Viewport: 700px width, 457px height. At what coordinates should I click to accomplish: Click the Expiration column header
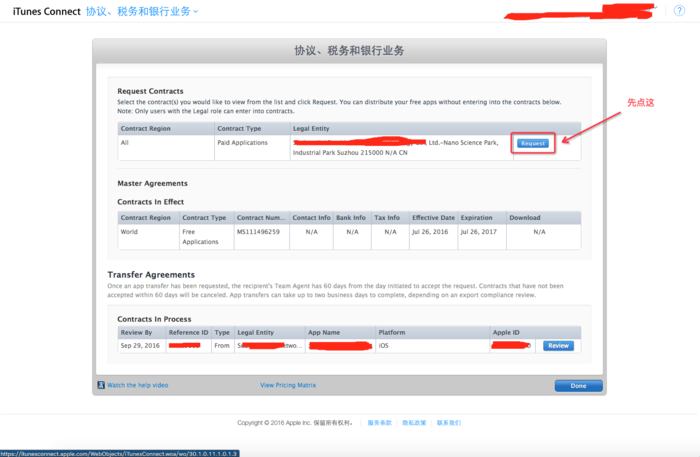click(478, 217)
